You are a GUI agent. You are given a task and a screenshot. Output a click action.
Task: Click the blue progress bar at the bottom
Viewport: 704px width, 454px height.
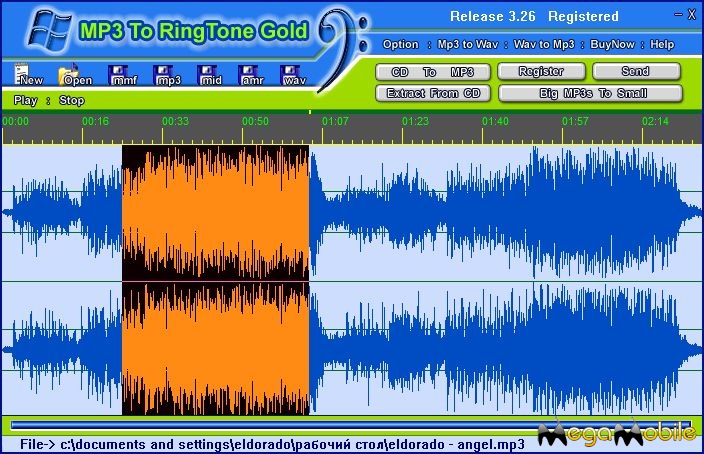[x=350, y=425]
